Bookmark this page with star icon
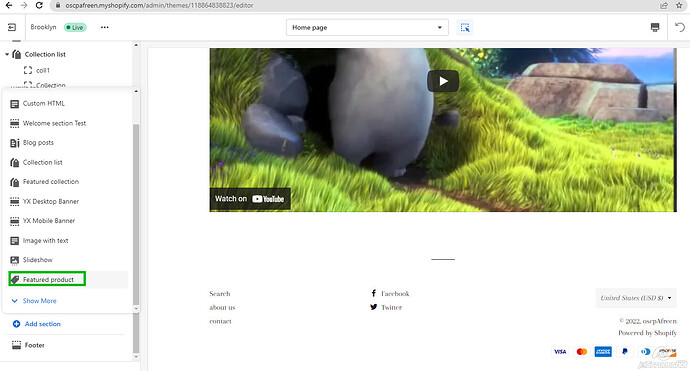 coord(679,5)
